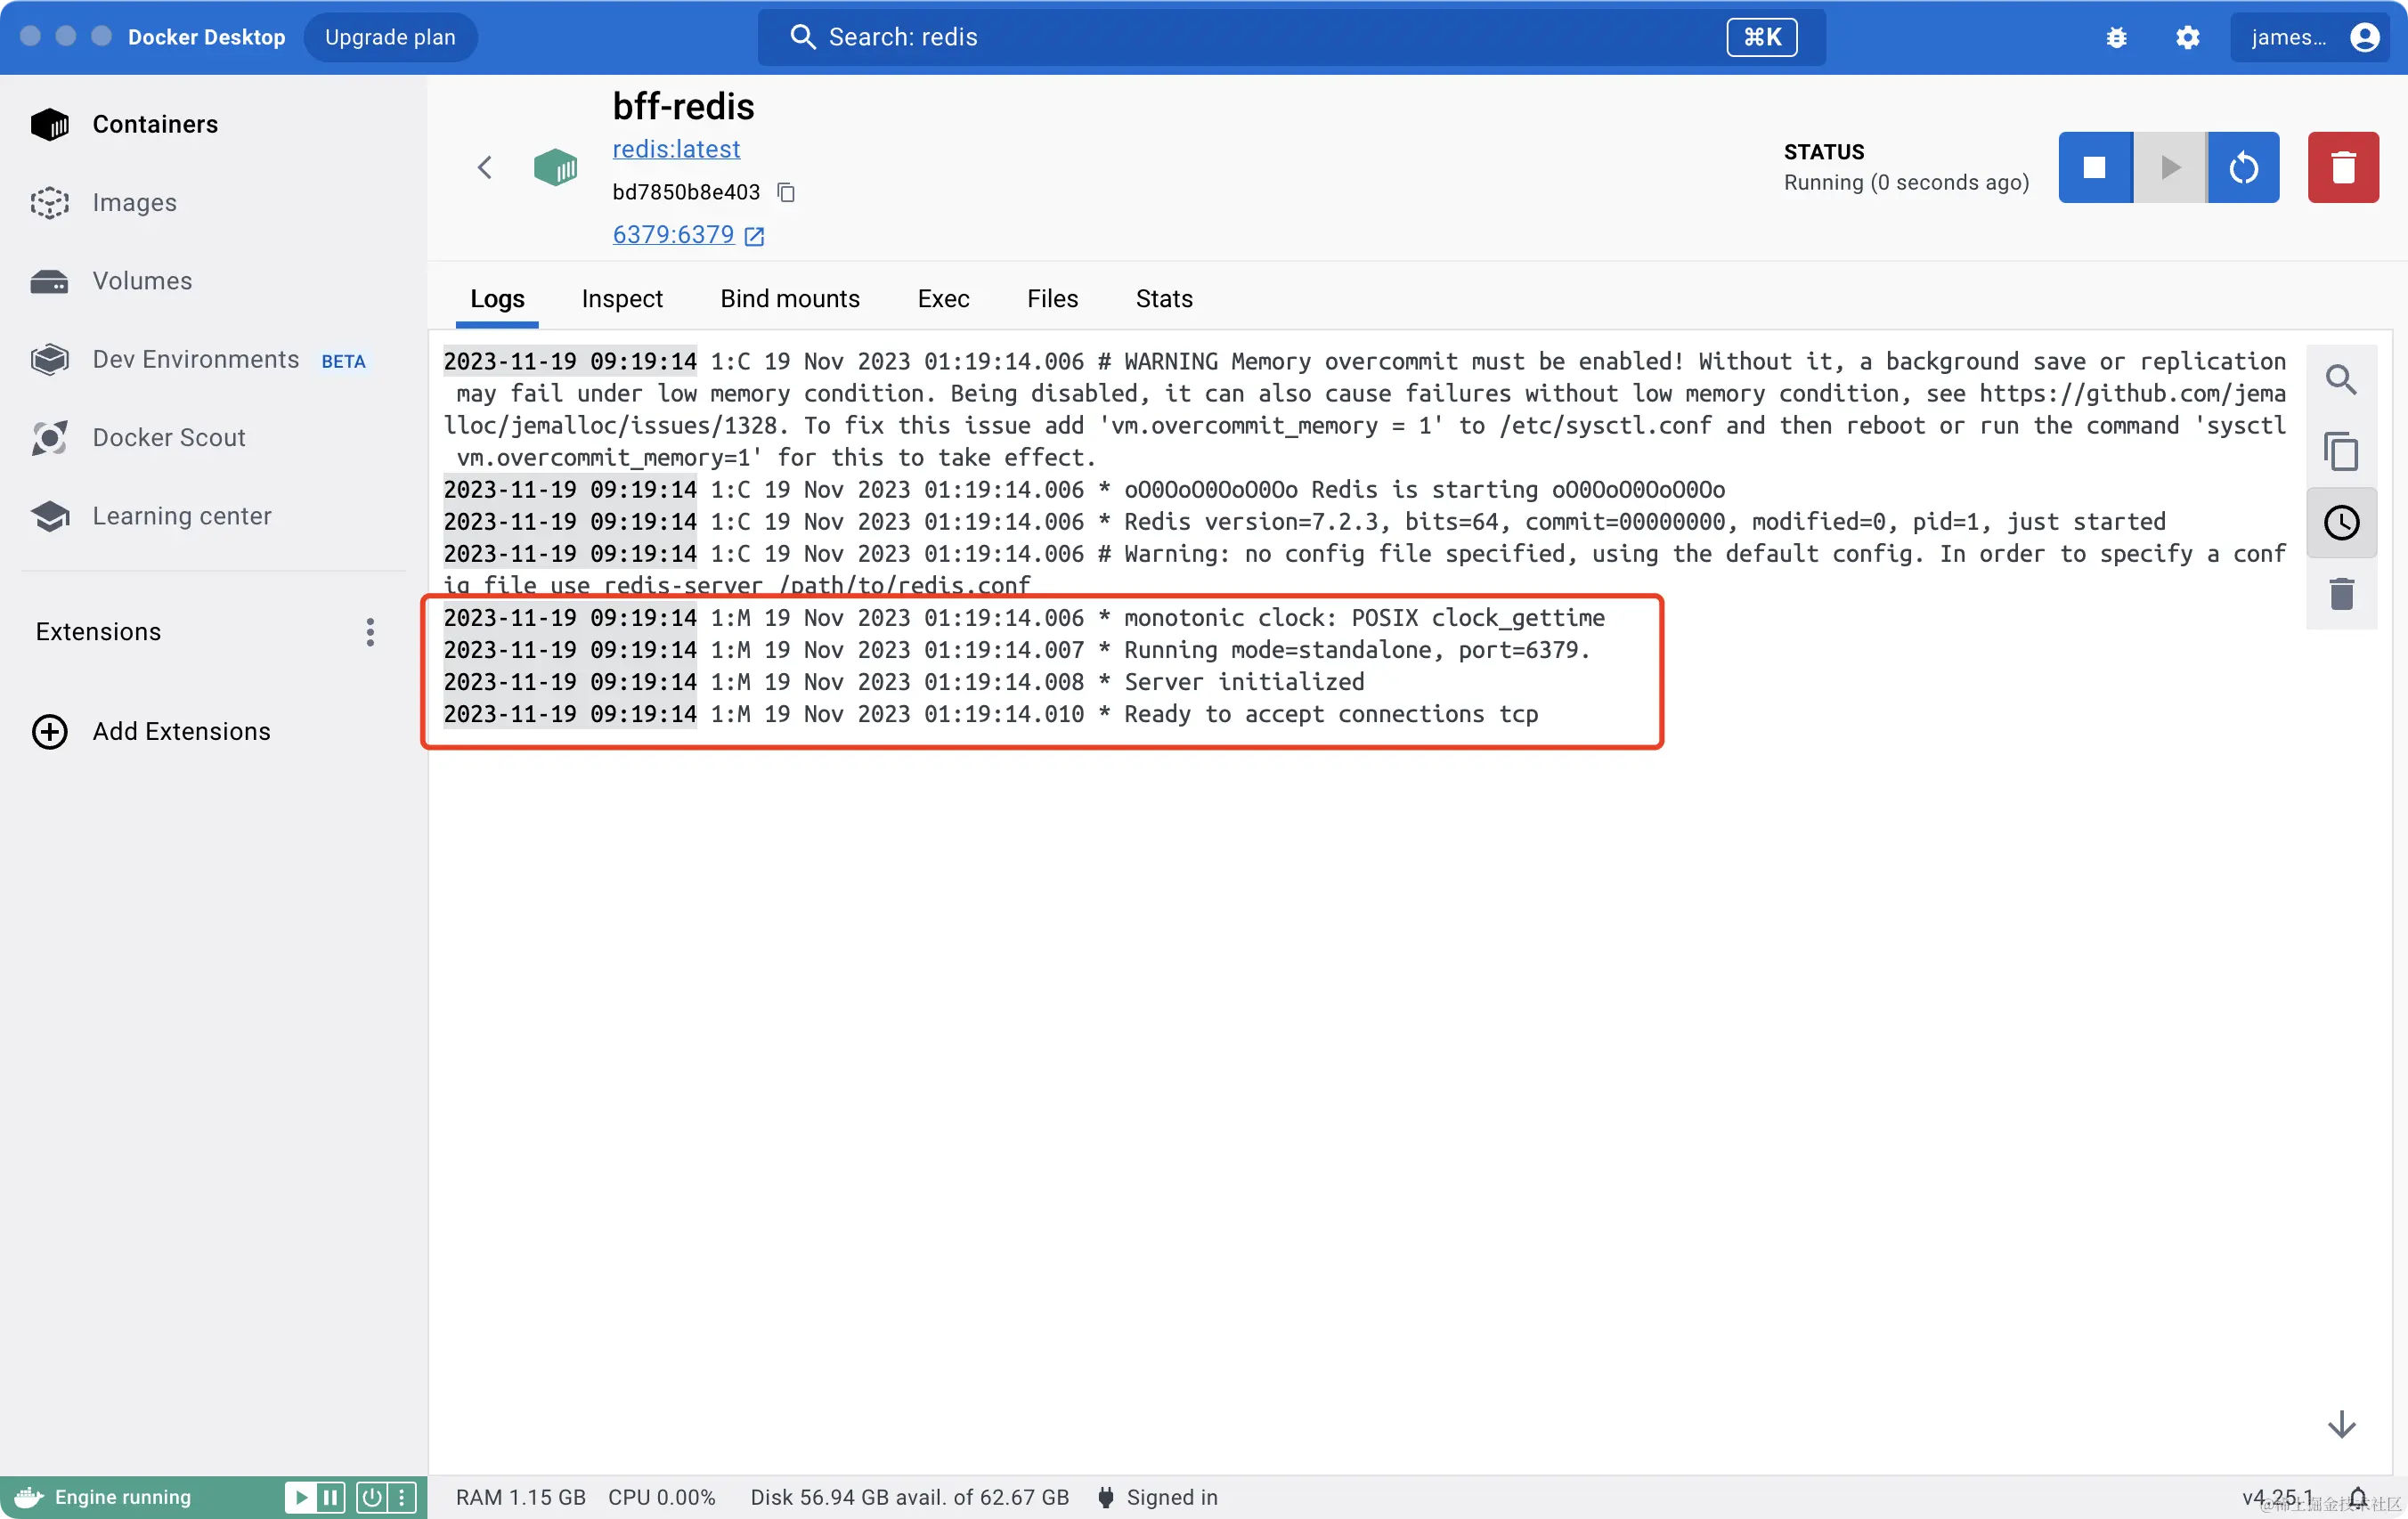Pause the running Docker engine

(x=330, y=1497)
